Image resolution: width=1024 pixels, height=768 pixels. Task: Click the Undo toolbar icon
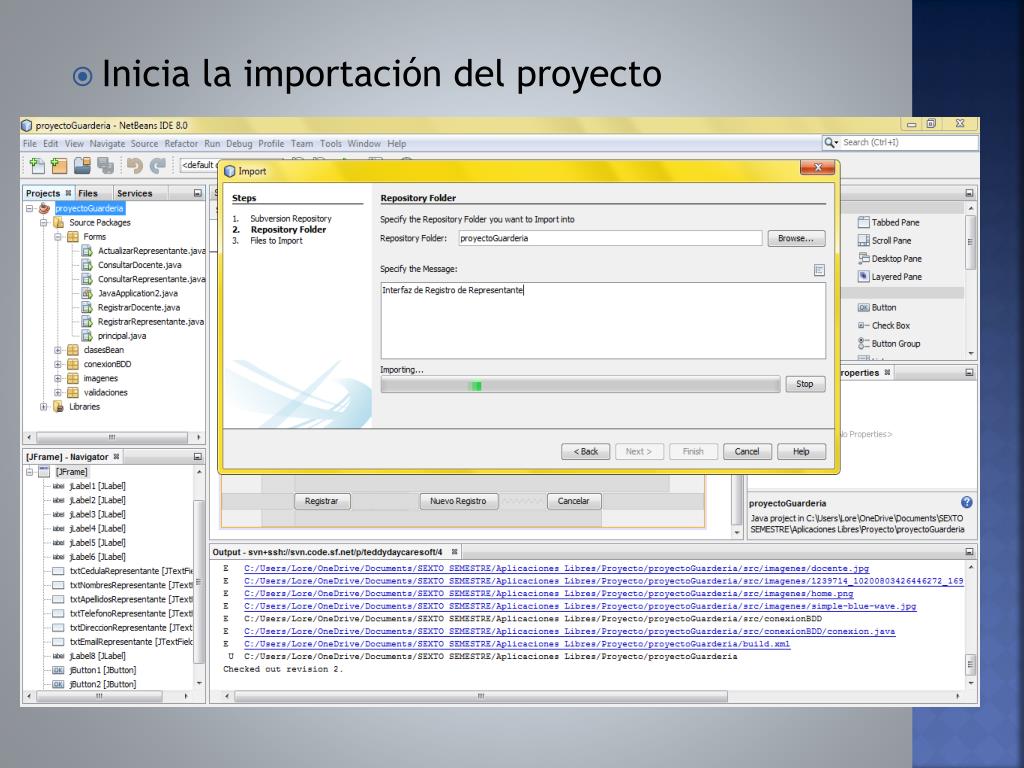pos(135,166)
